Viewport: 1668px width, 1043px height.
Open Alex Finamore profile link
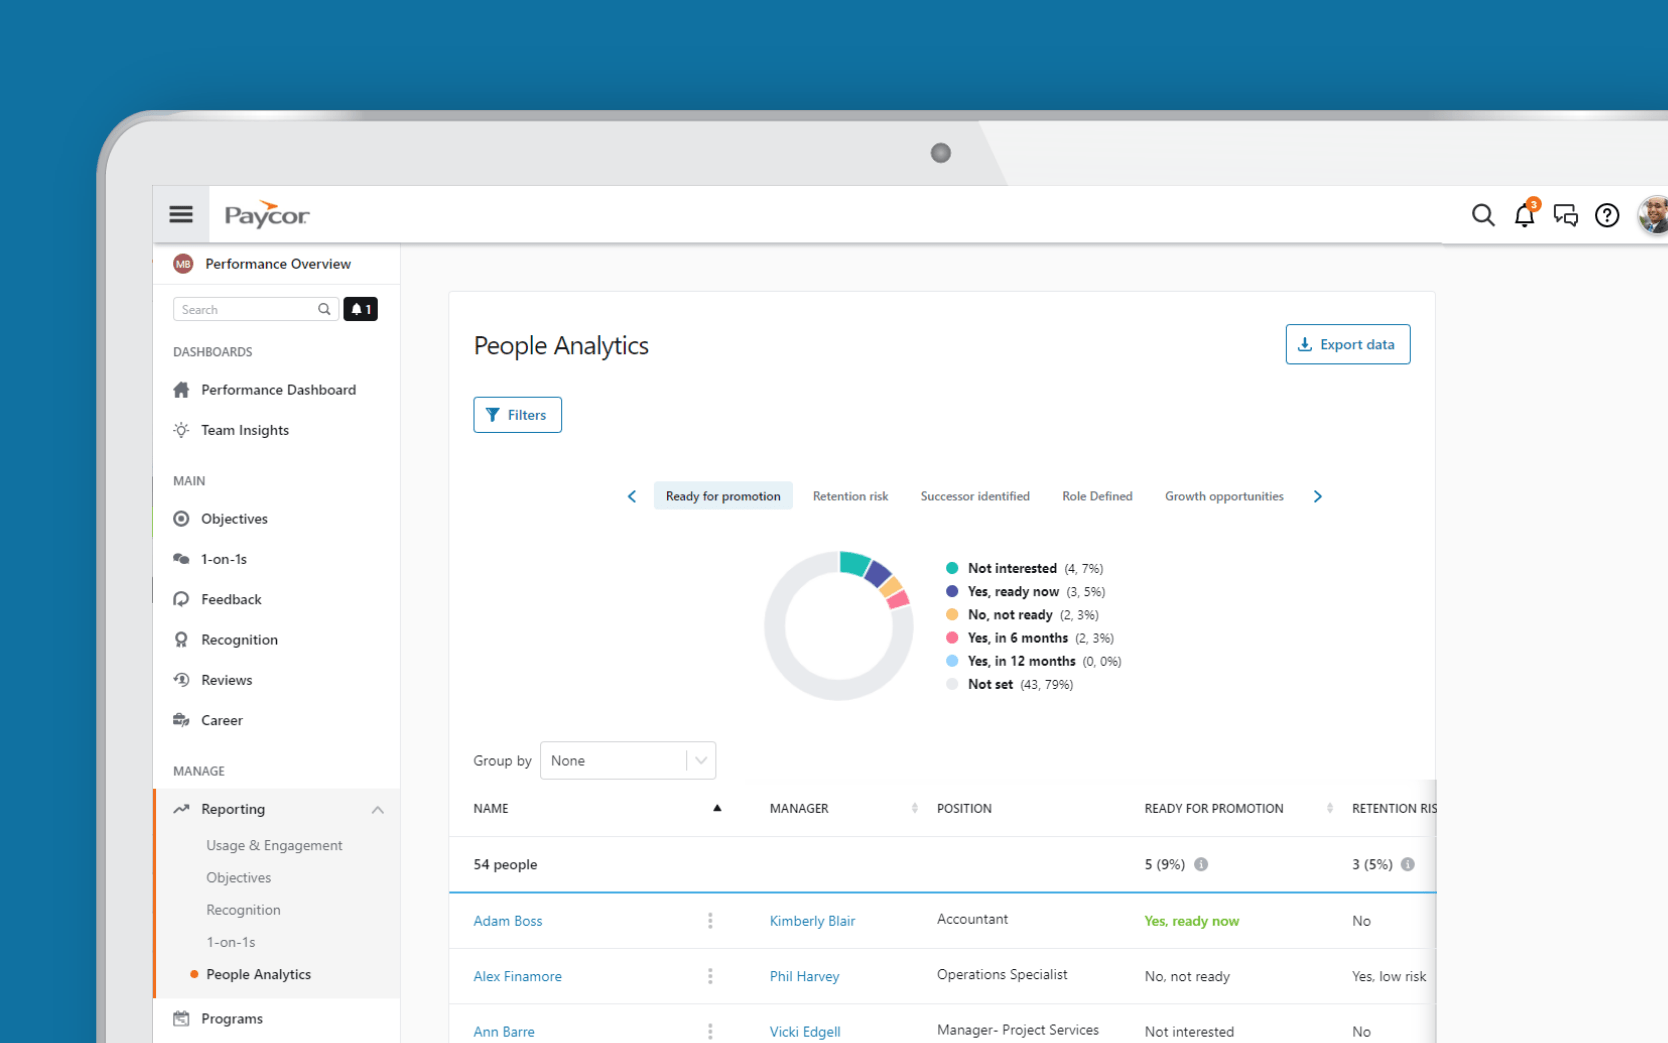[517, 976]
